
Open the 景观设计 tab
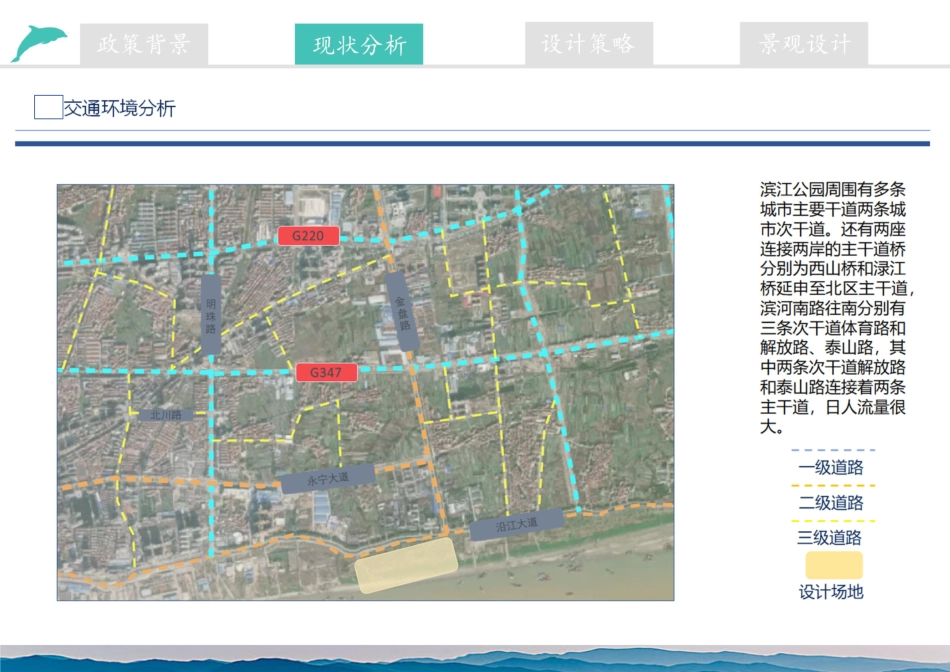tap(803, 43)
